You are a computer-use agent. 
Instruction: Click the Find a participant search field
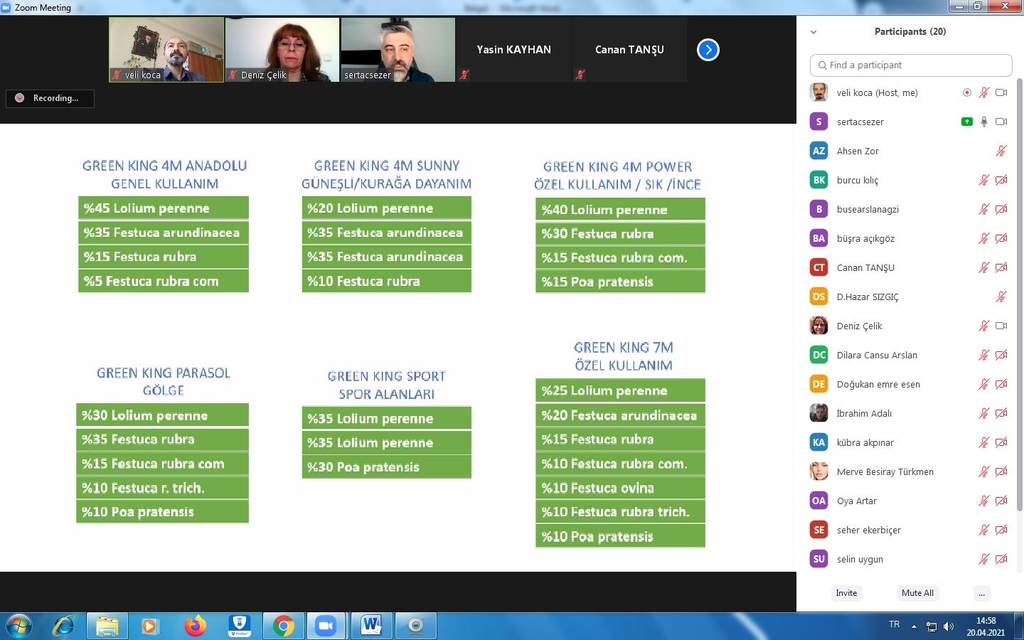[x=911, y=65]
